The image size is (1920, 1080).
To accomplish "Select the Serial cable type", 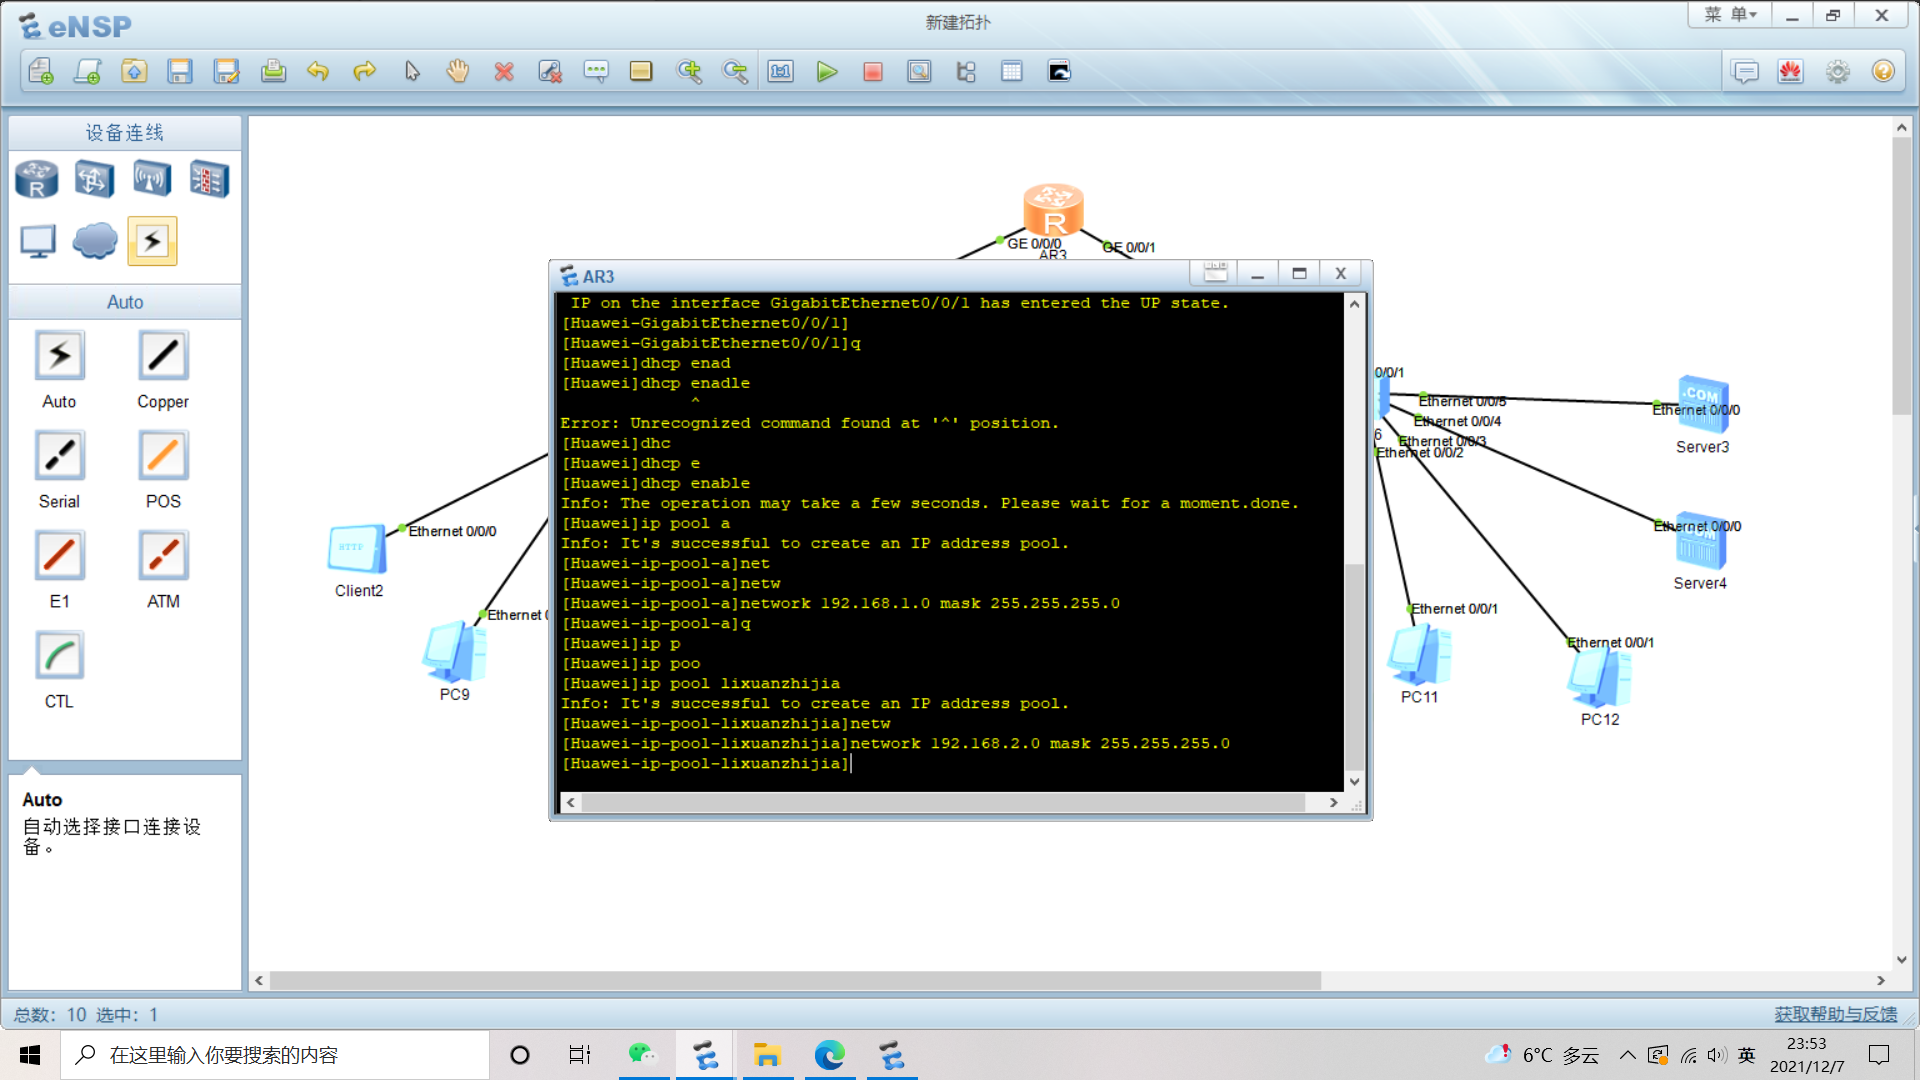I will 59,456.
